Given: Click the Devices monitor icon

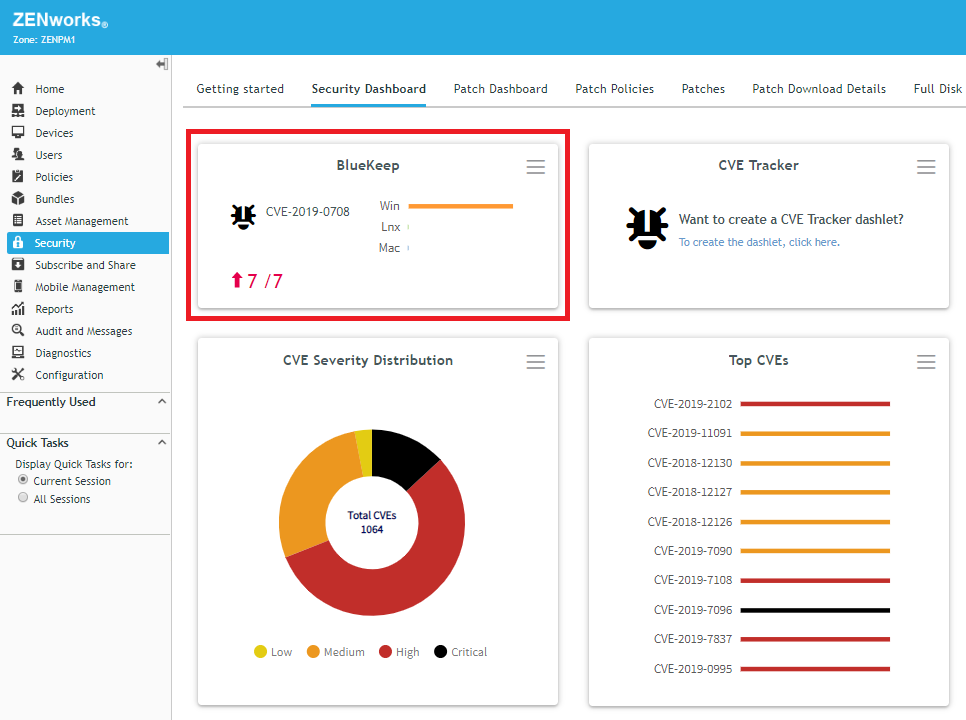Looking at the screenshot, I should coord(18,132).
